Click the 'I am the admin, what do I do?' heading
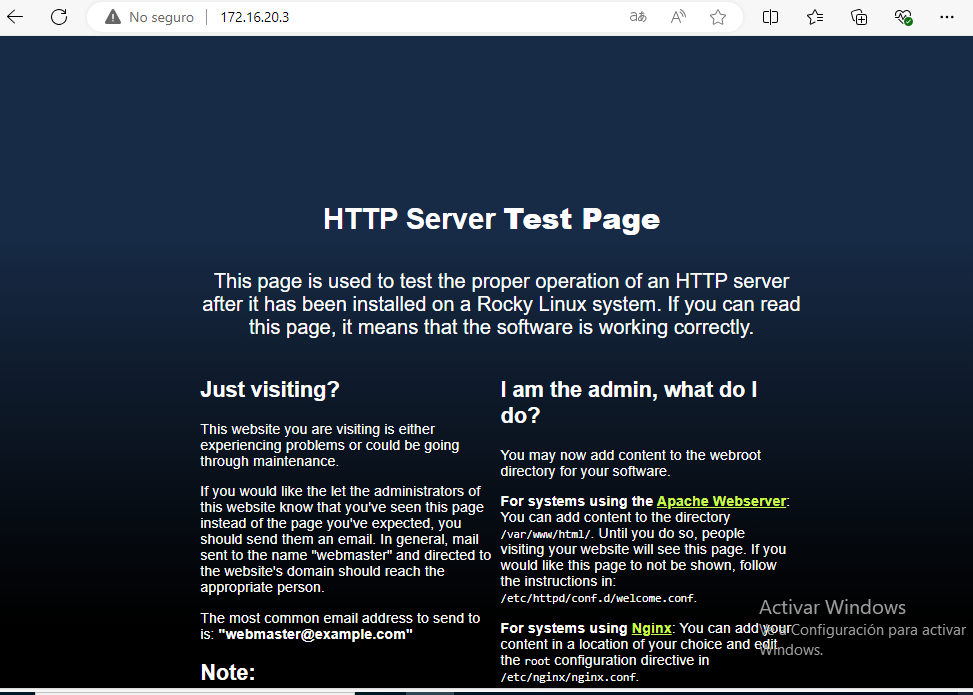Viewport: 973px width, 695px height. 629,402
